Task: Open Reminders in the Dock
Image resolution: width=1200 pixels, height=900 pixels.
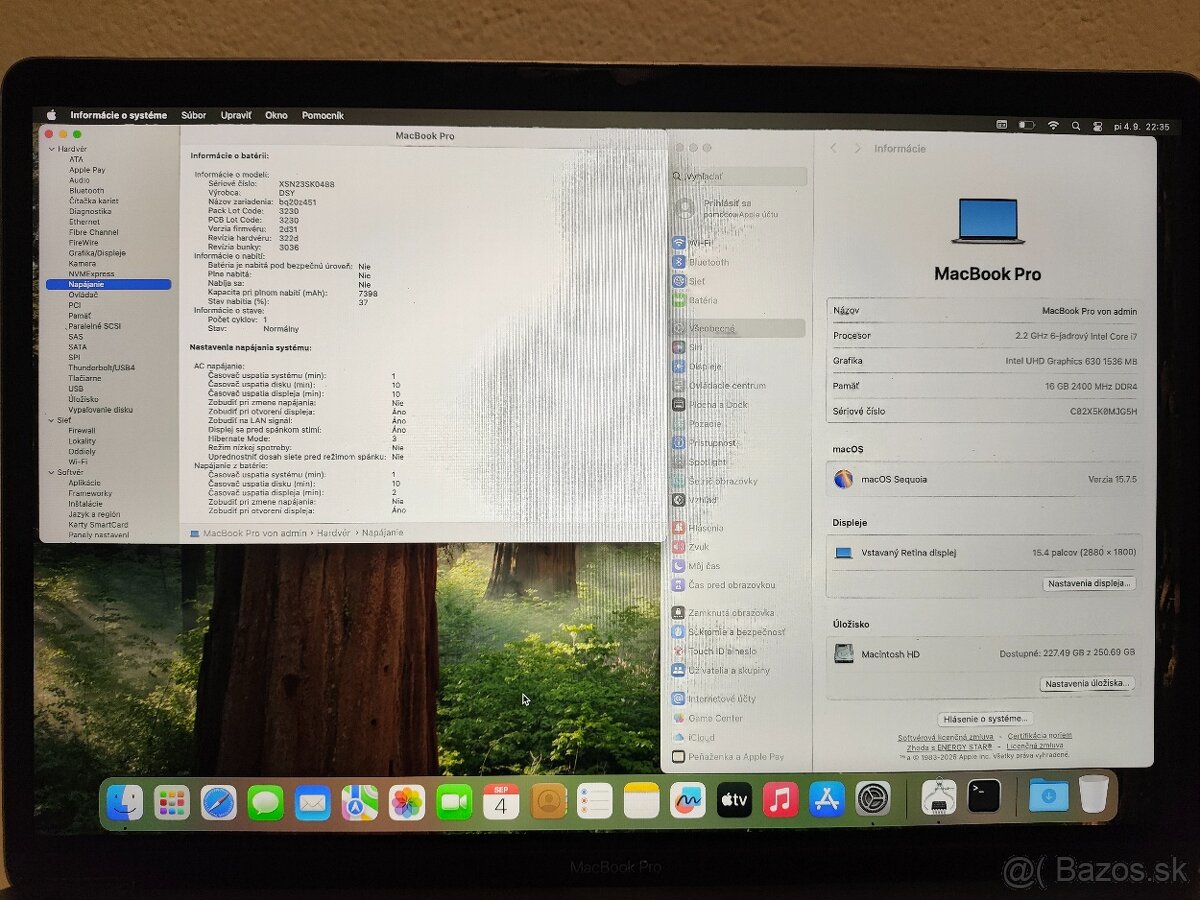Action: (x=595, y=802)
